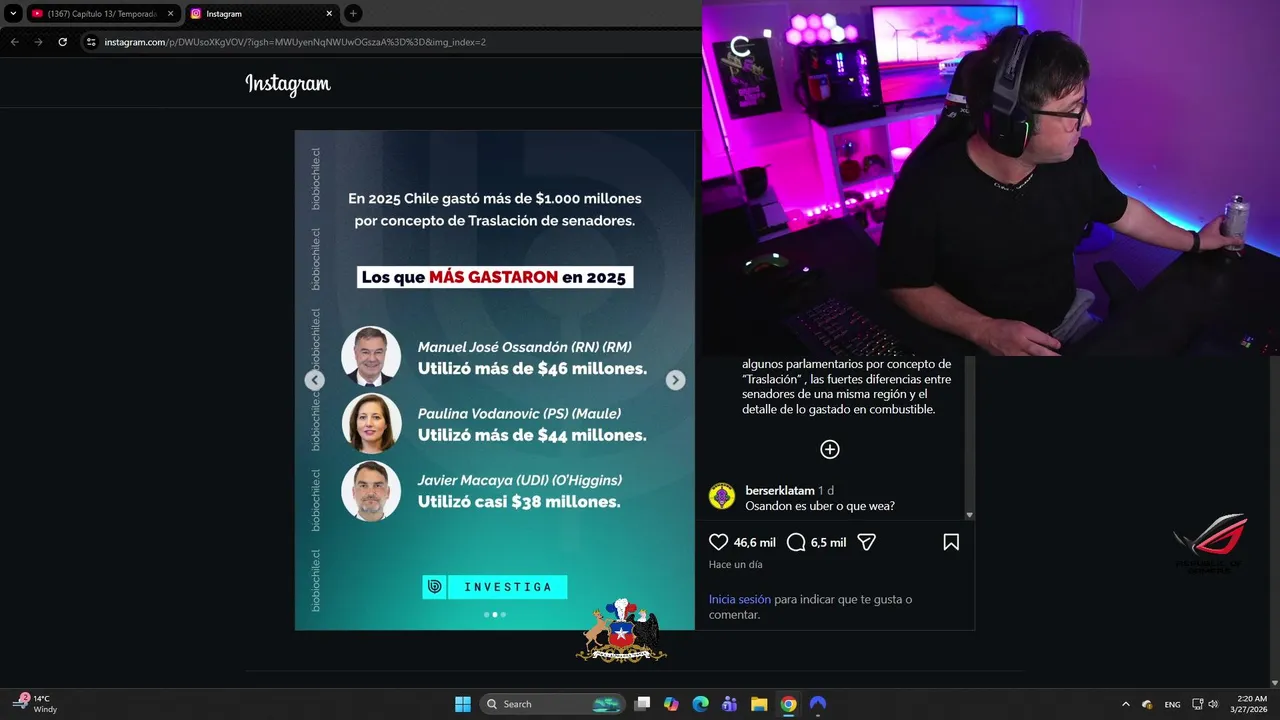Open a new browser tab
1280x720 pixels.
353,13
